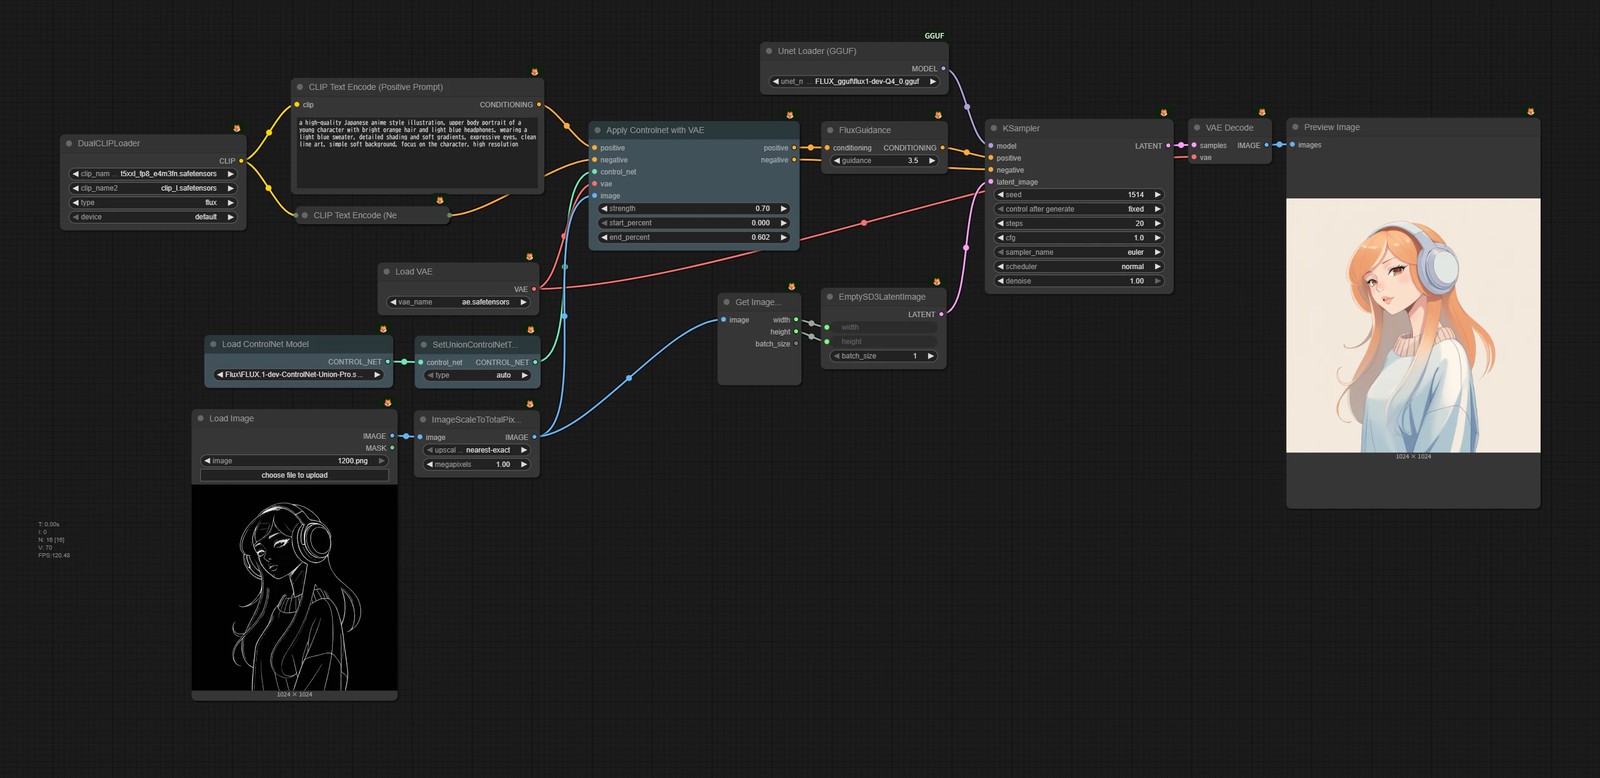Click the LATENT output dot on KSampler
This screenshot has height=778, width=1600.
pos(1168,146)
